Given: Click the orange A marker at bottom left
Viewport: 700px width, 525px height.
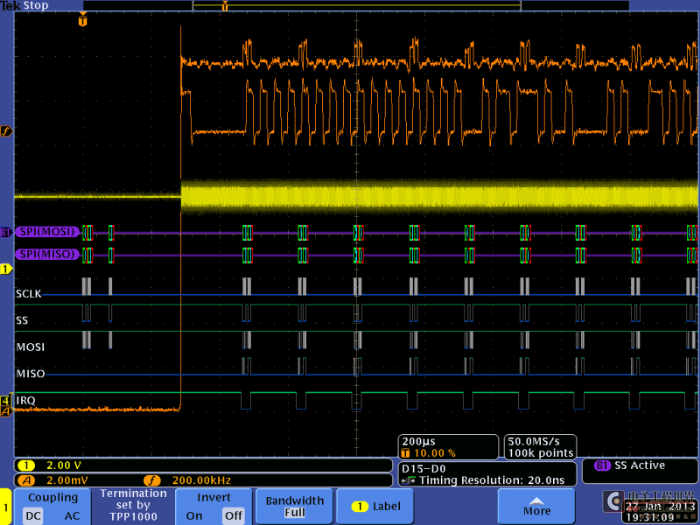Looking at the screenshot, I should pyautogui.click(x=5, y=411).
